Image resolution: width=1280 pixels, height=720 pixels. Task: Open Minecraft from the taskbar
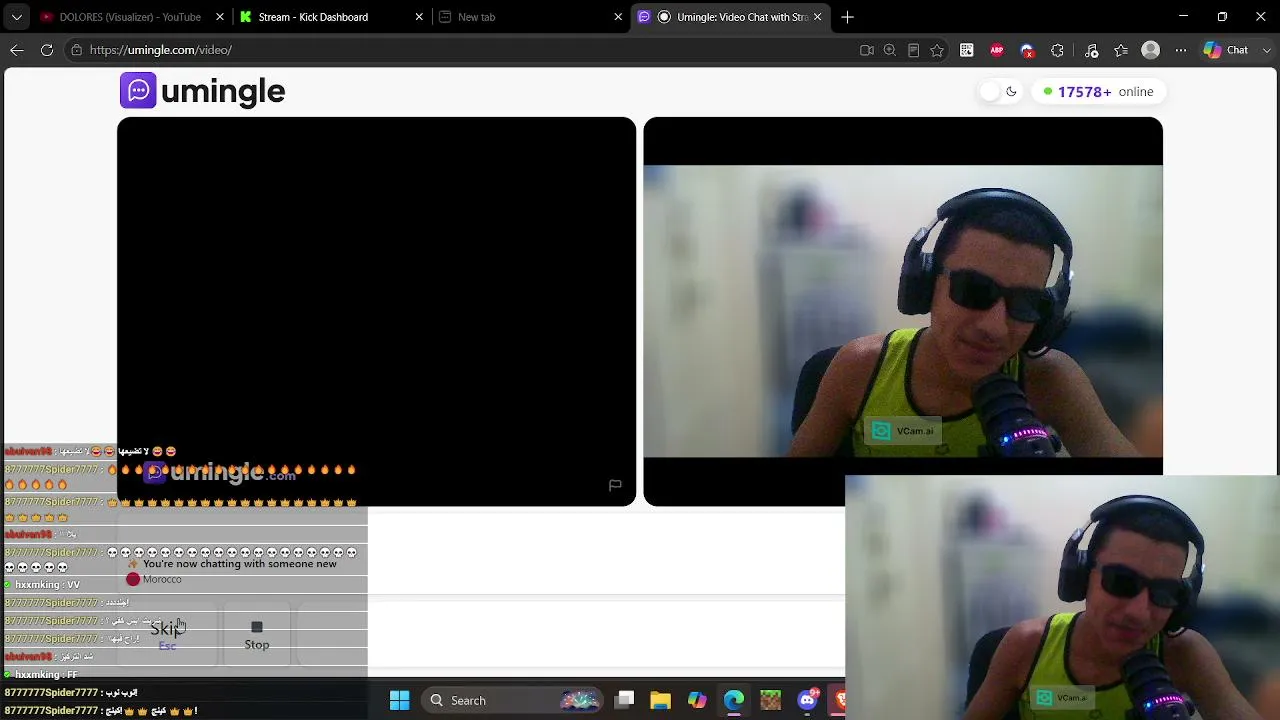click(x=770, y=700)
